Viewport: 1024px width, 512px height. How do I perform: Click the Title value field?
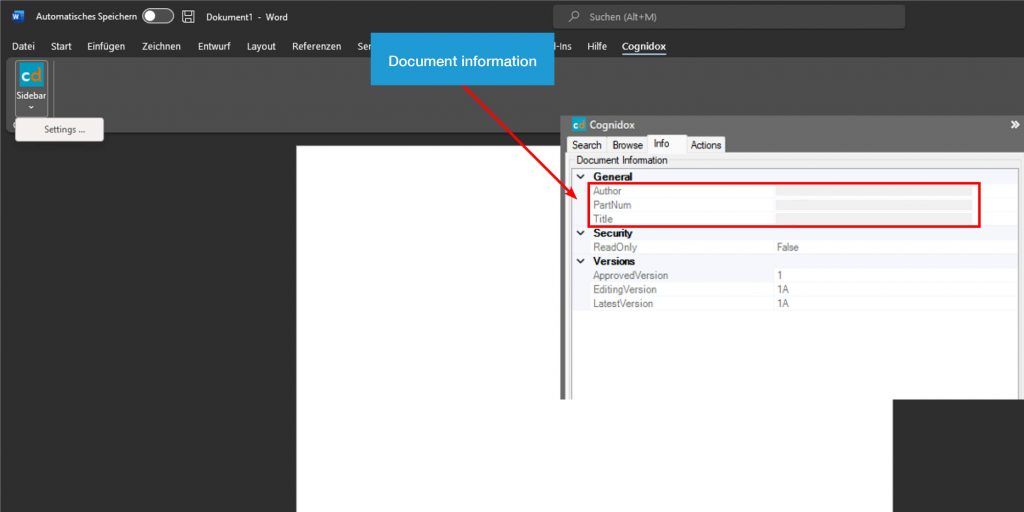pos(873,219)
